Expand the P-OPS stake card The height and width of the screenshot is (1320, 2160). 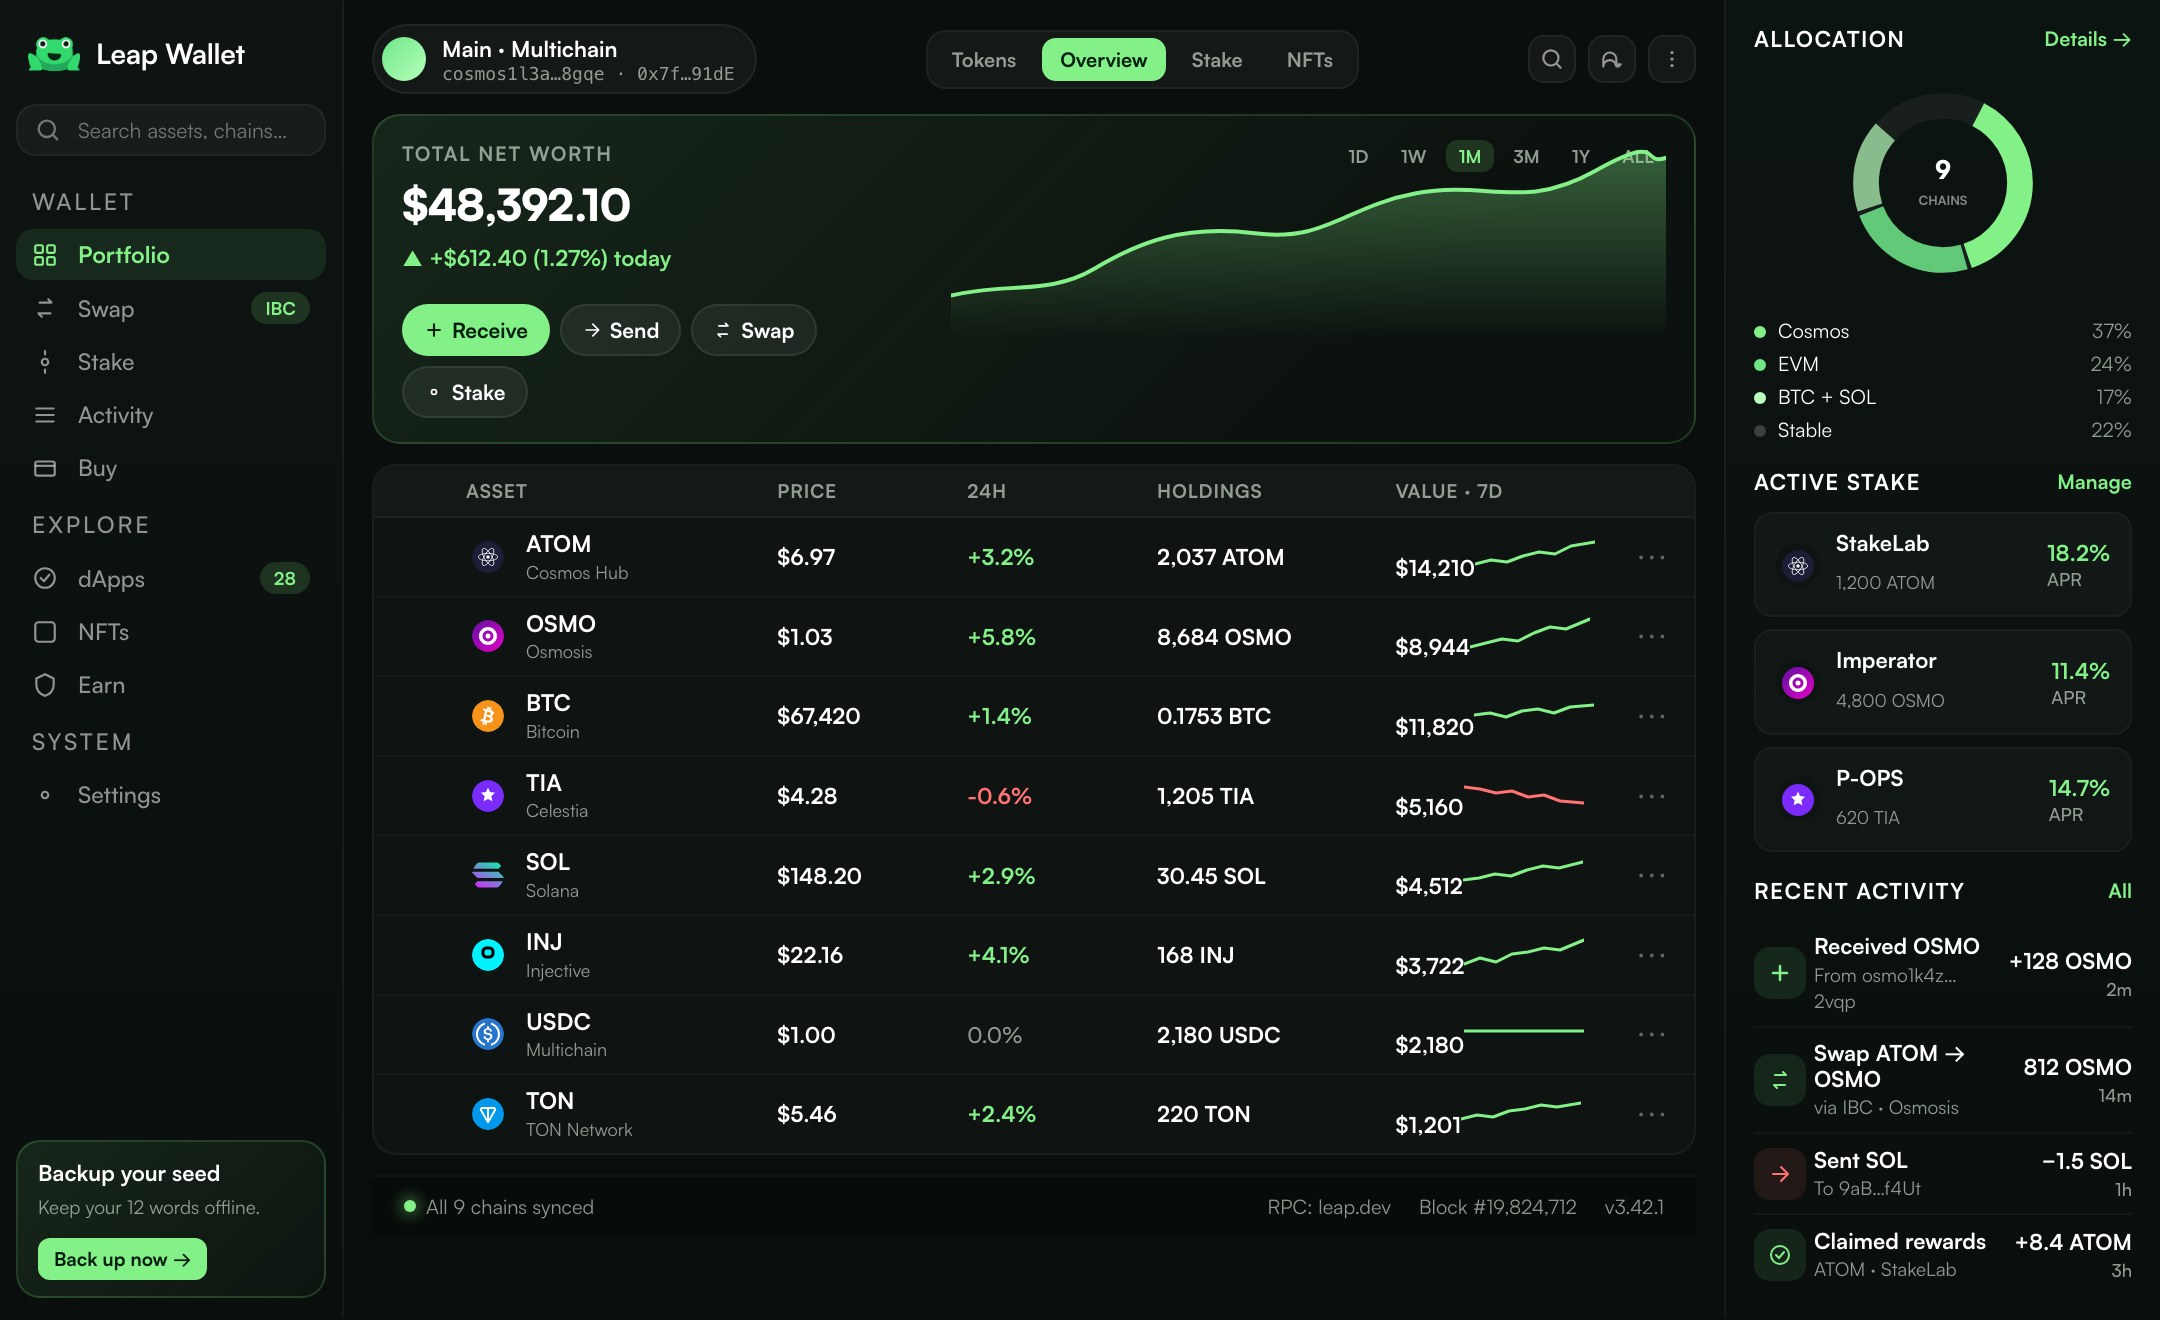coord(1942,799)
